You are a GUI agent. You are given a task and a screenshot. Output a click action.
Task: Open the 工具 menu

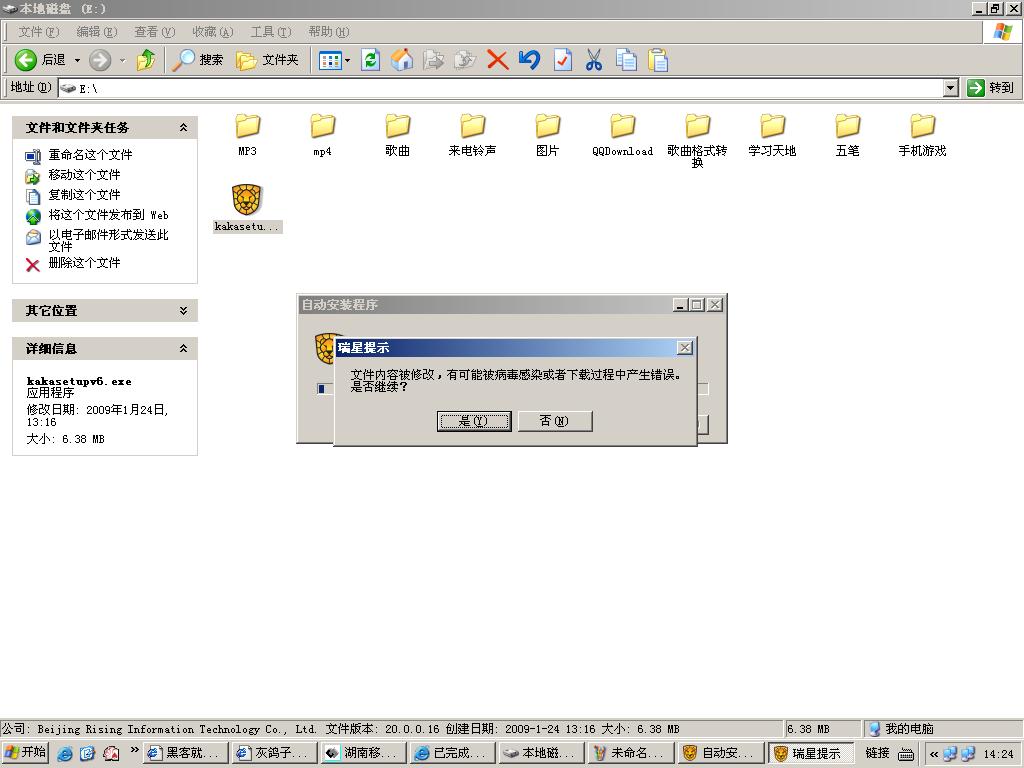[270, 32]
